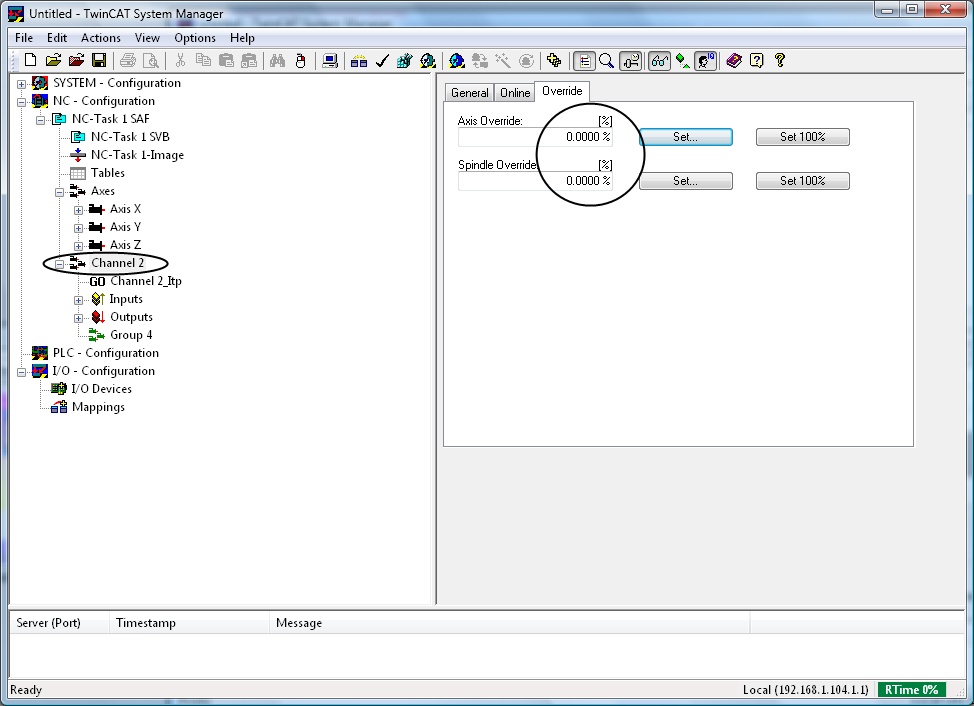Toggle the glasses watch button

[659, 60]
